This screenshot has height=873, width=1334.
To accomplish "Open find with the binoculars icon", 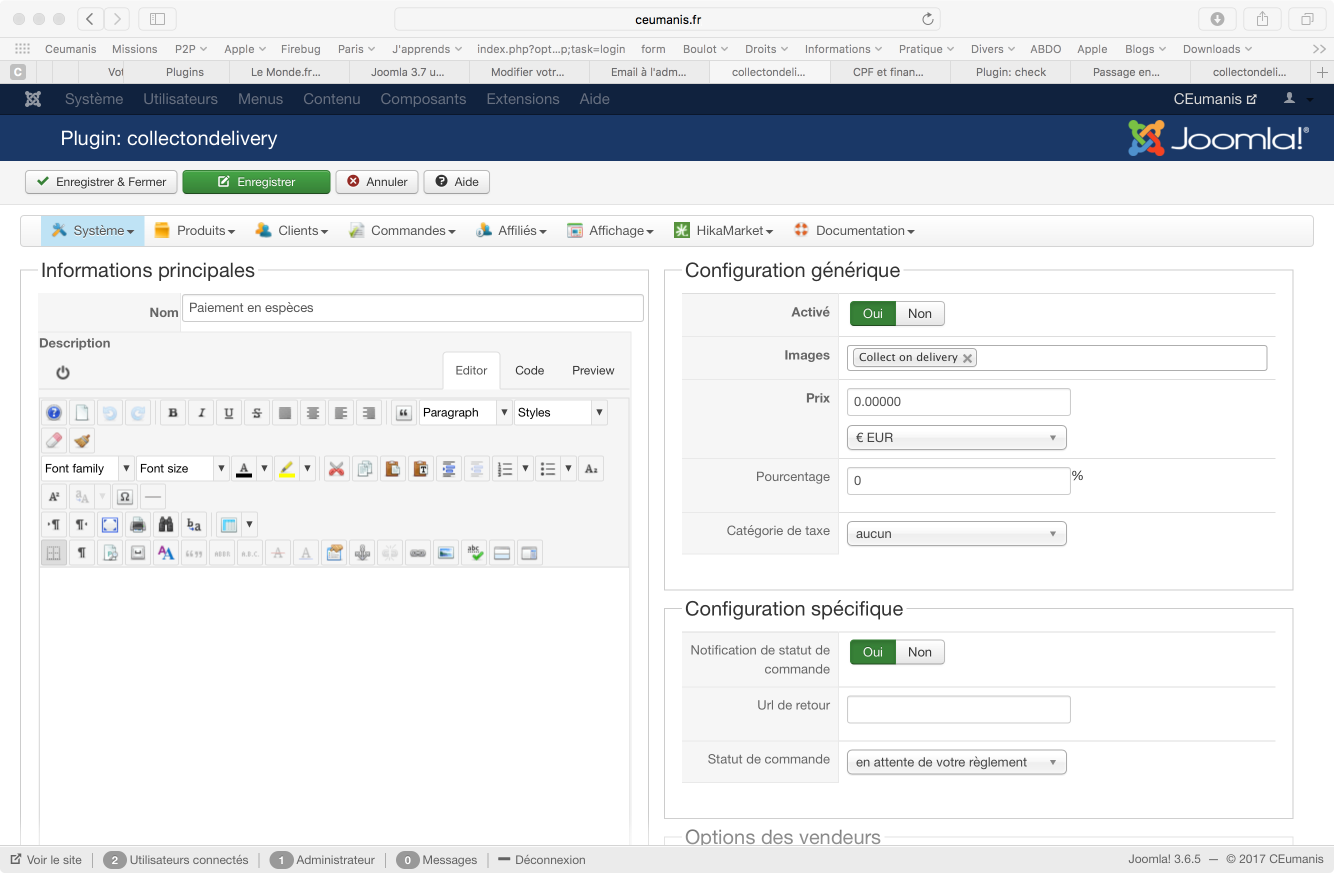I will [166, 525].
